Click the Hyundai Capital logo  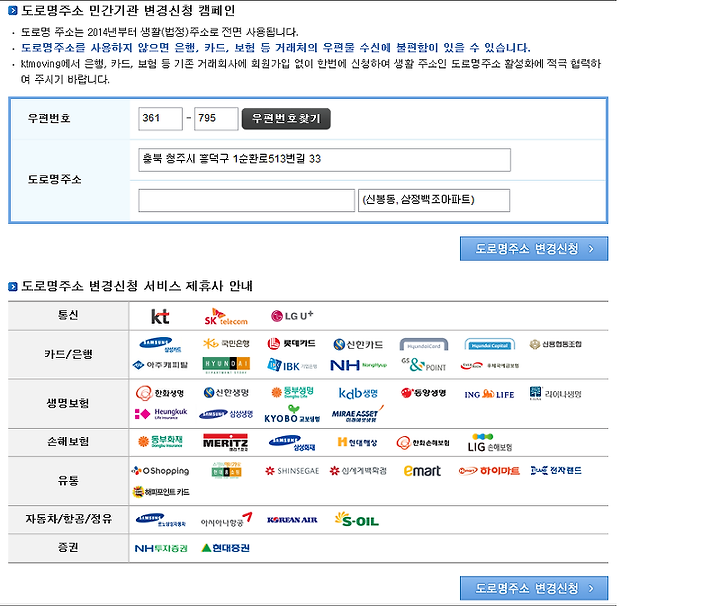(x=489, y=345)
